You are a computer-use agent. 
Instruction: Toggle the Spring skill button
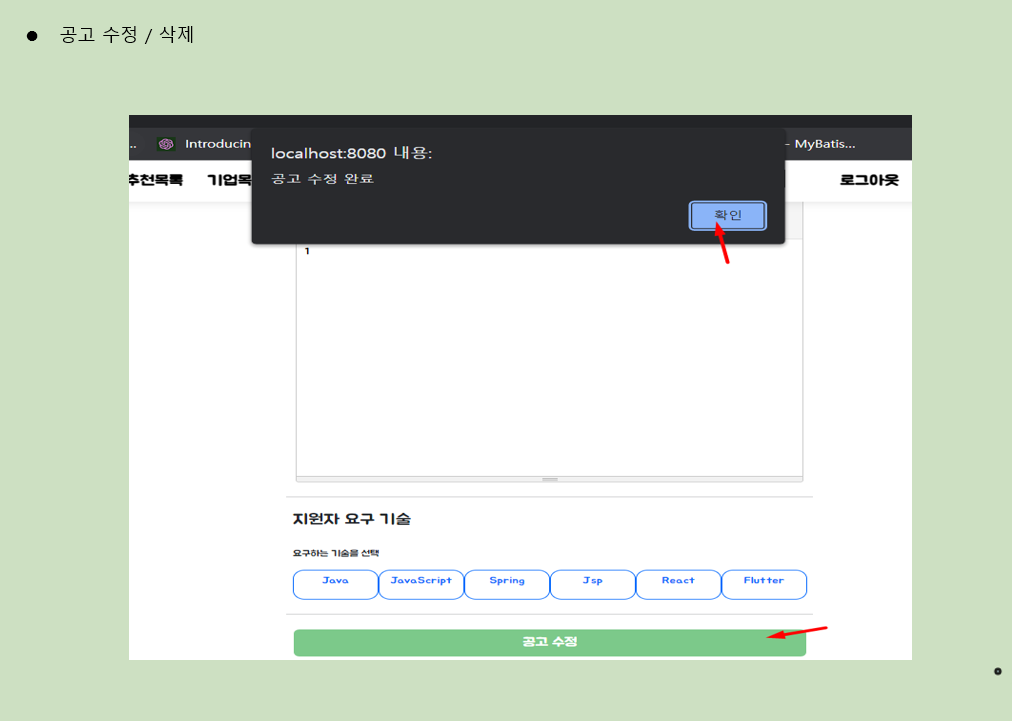[506, 584]
